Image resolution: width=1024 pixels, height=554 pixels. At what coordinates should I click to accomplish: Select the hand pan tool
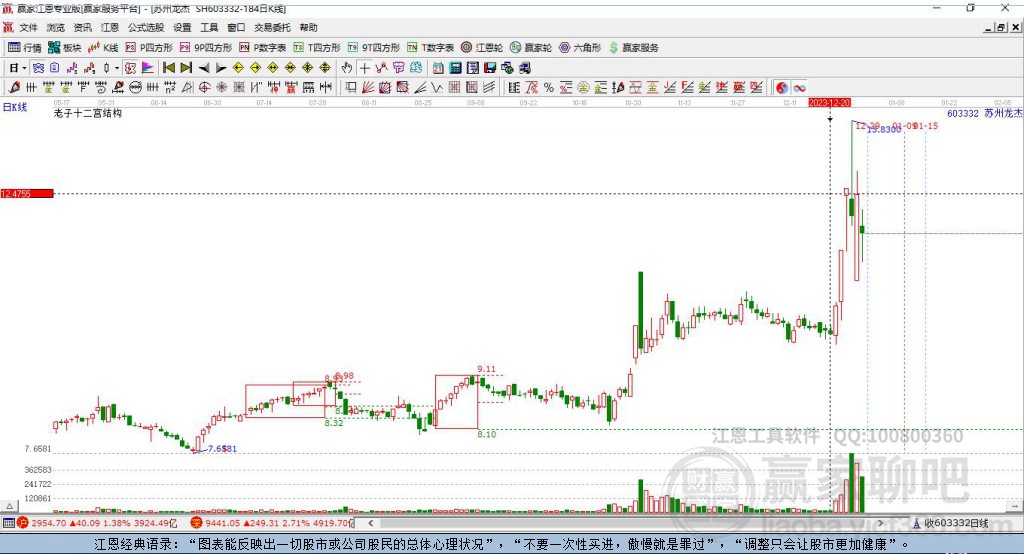tap(347, 68)
